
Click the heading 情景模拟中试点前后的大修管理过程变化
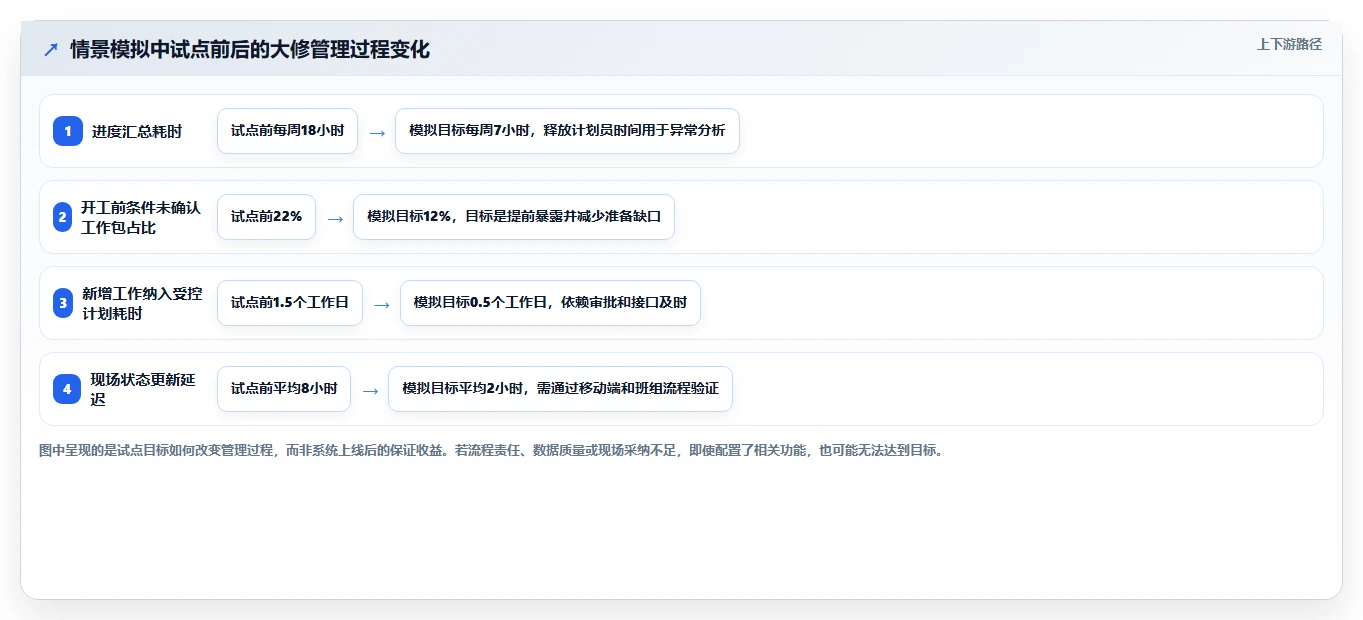click(x=250, y=49)
